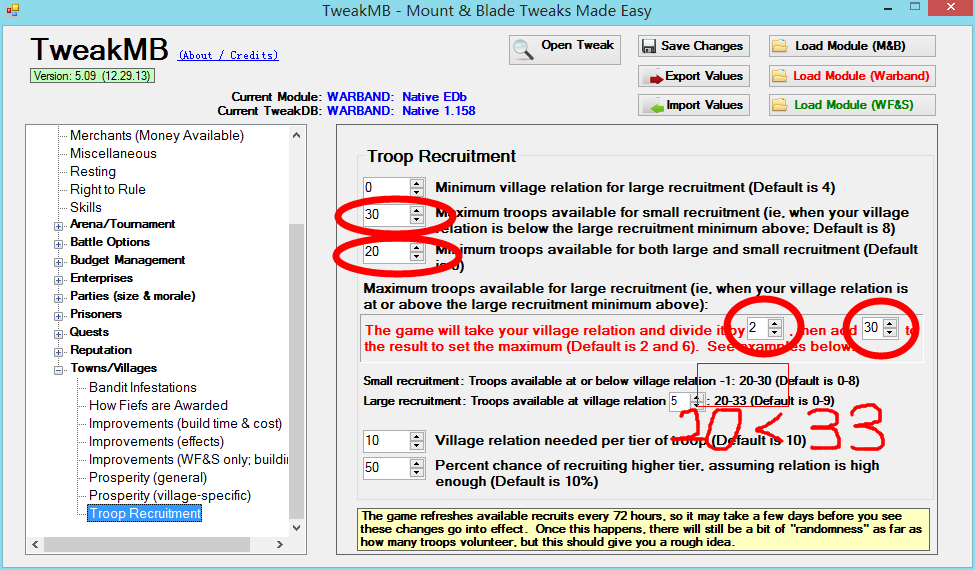Image resolution: width=975 pixels, height=570 pixels.
Task: Click Import Values button
Action: coord(693,105)
